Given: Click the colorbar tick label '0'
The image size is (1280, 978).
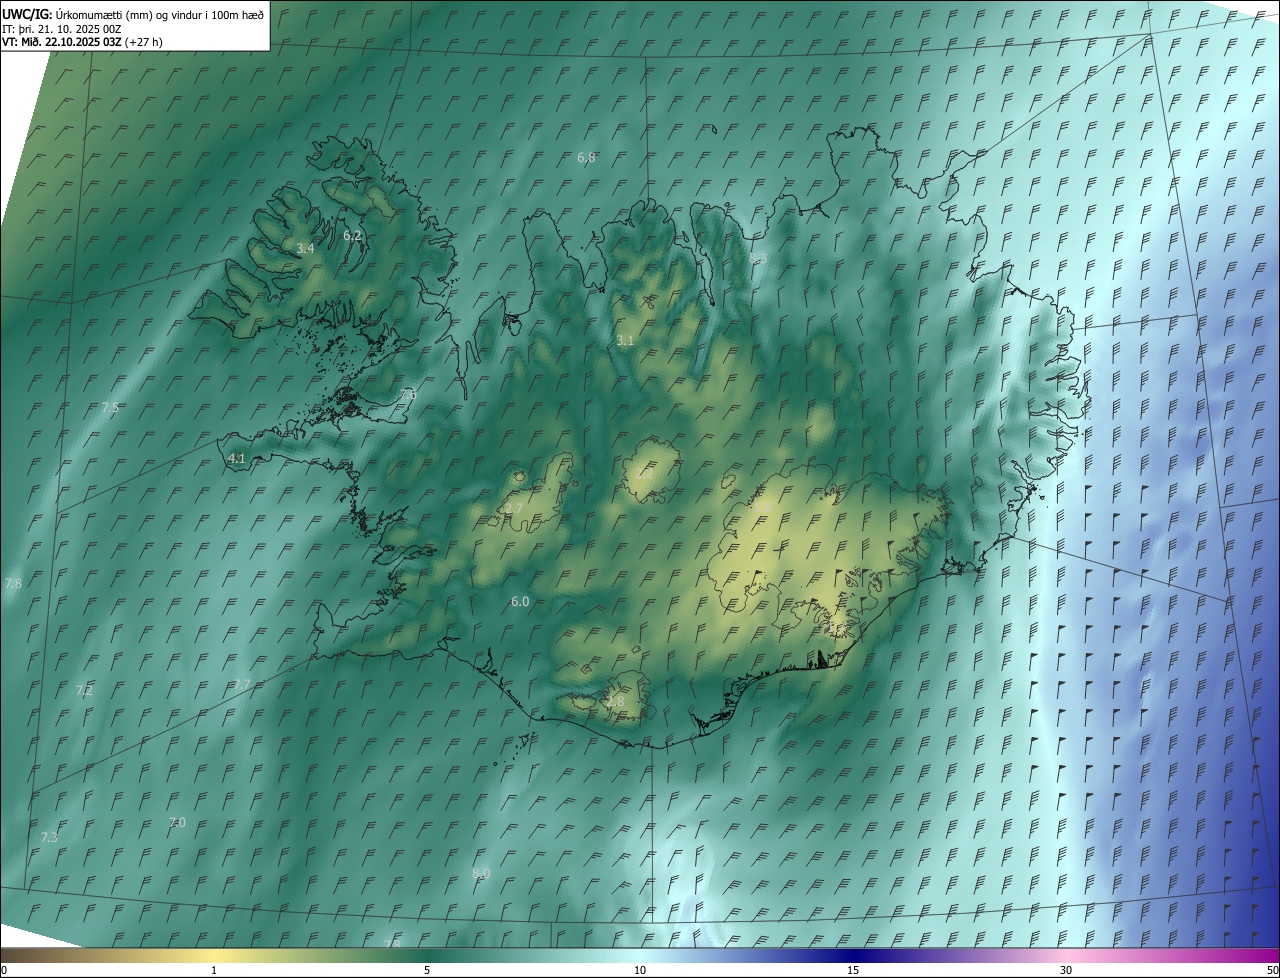Looking at the screenshot, I should [x=3, y=971].
